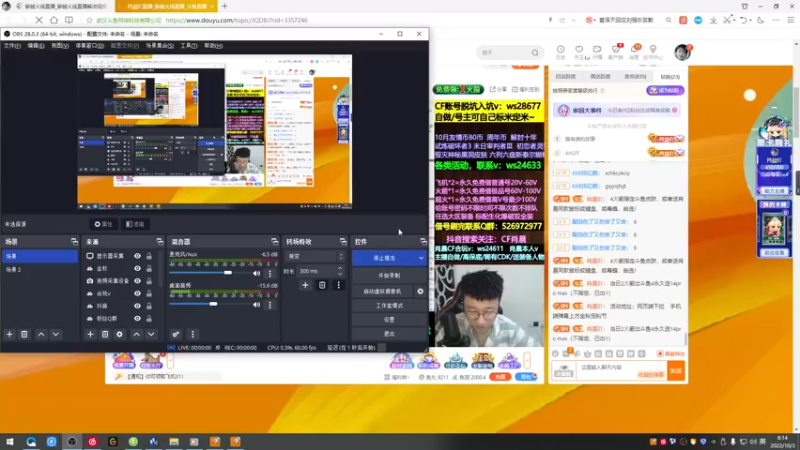Viewport: 800px width, 450px height.
Task: Open OBS 设置 settings button
Action: 389,319
